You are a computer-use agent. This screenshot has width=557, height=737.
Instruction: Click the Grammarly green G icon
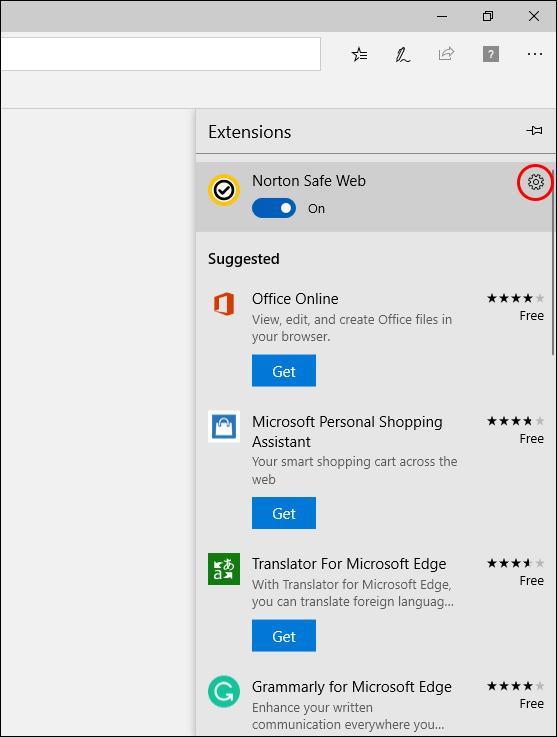pos(224,691)
